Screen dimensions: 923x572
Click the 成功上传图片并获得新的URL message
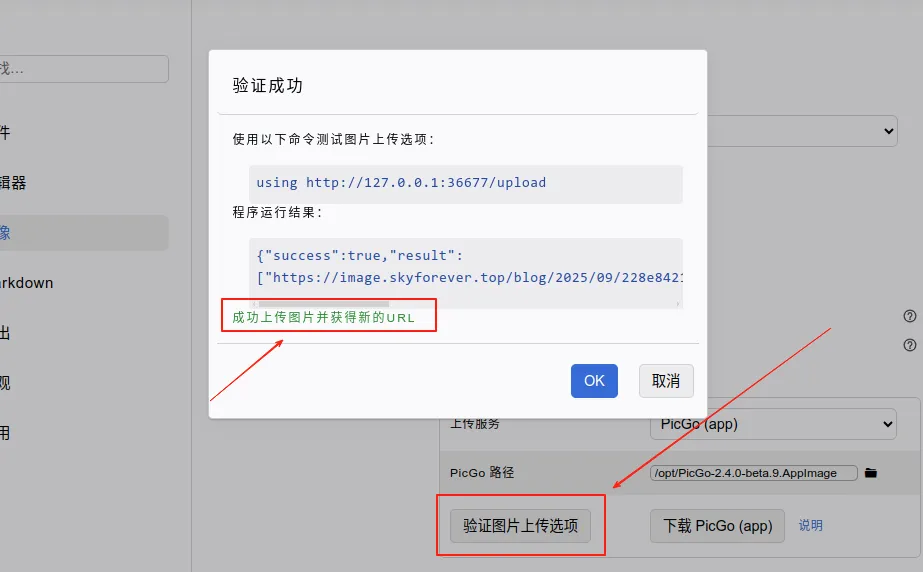pyautogui.click(x=323, y=317)
